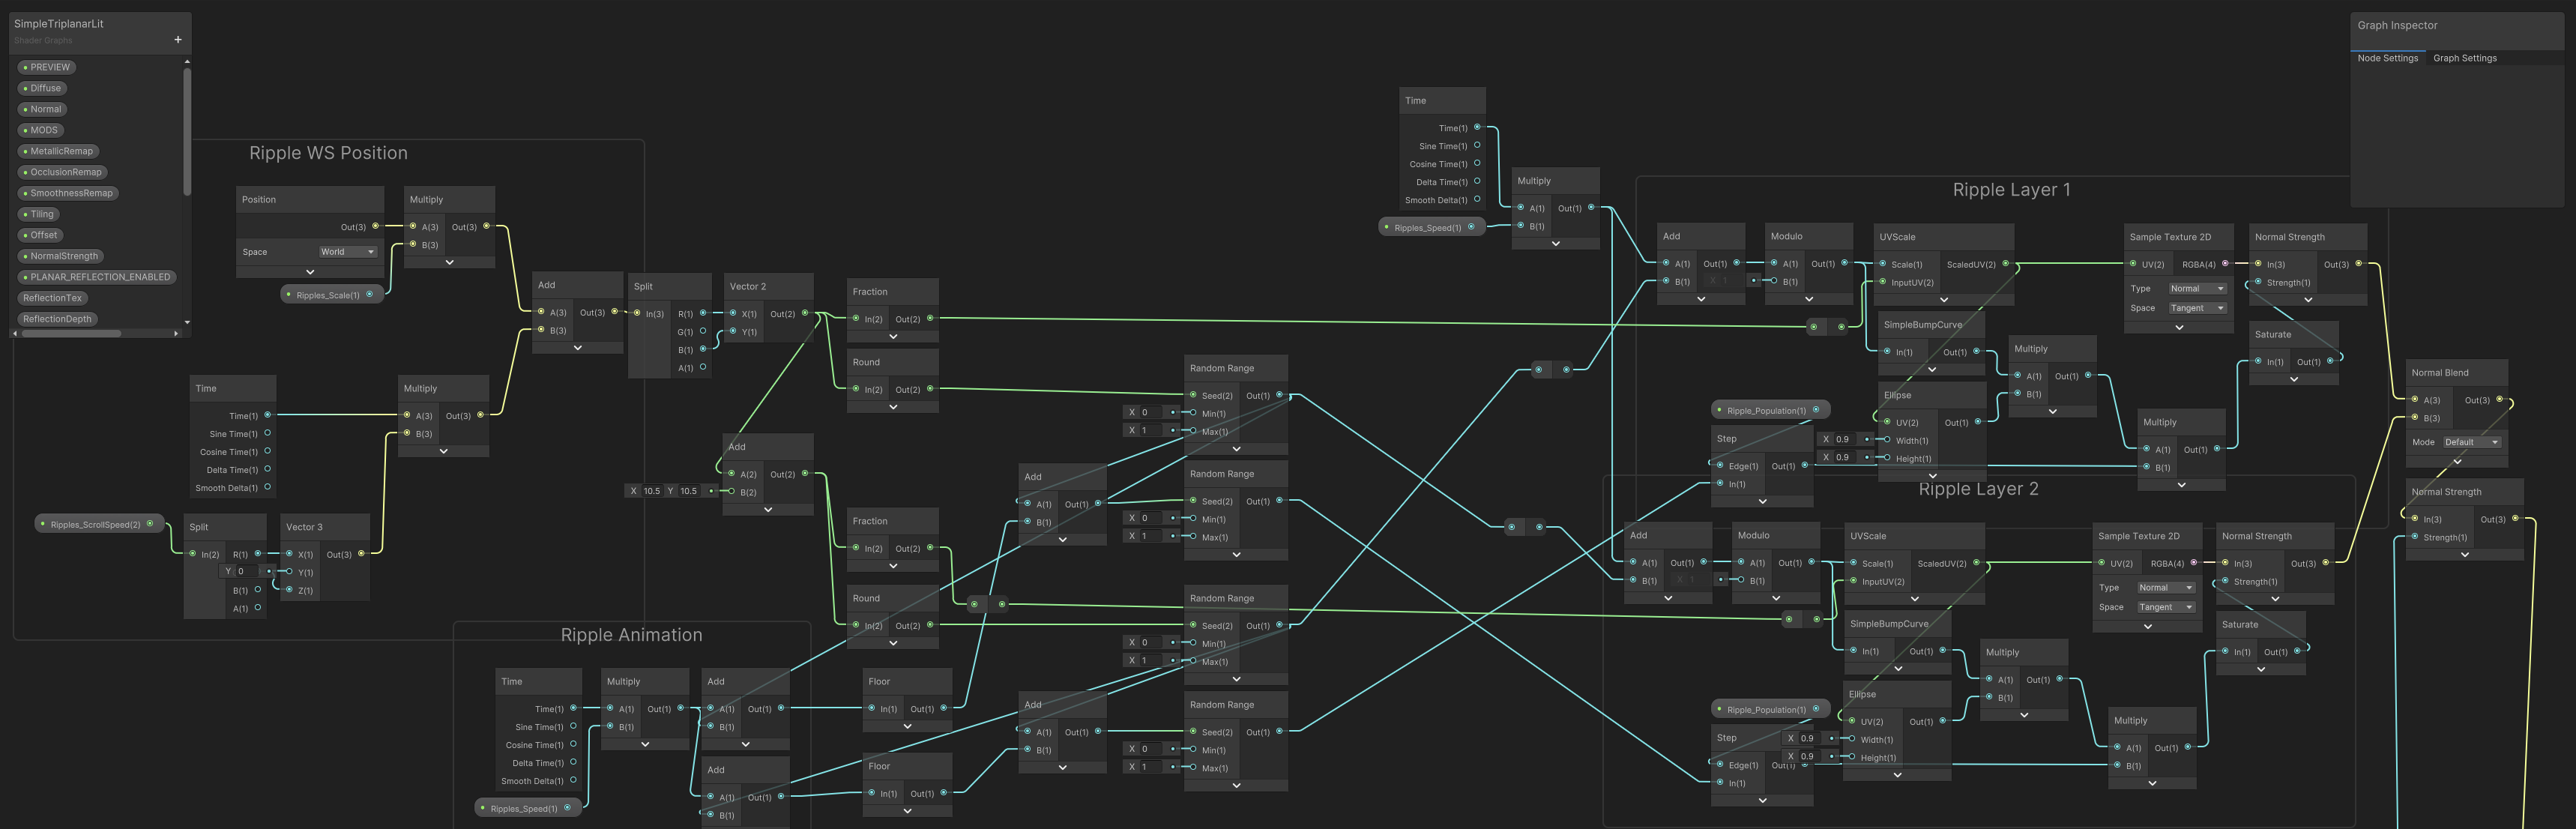Image resolution: width=2576 pixels, height=829 pixels.
Task: Collapse the Position node with its chevron
Action: [310, 272]
